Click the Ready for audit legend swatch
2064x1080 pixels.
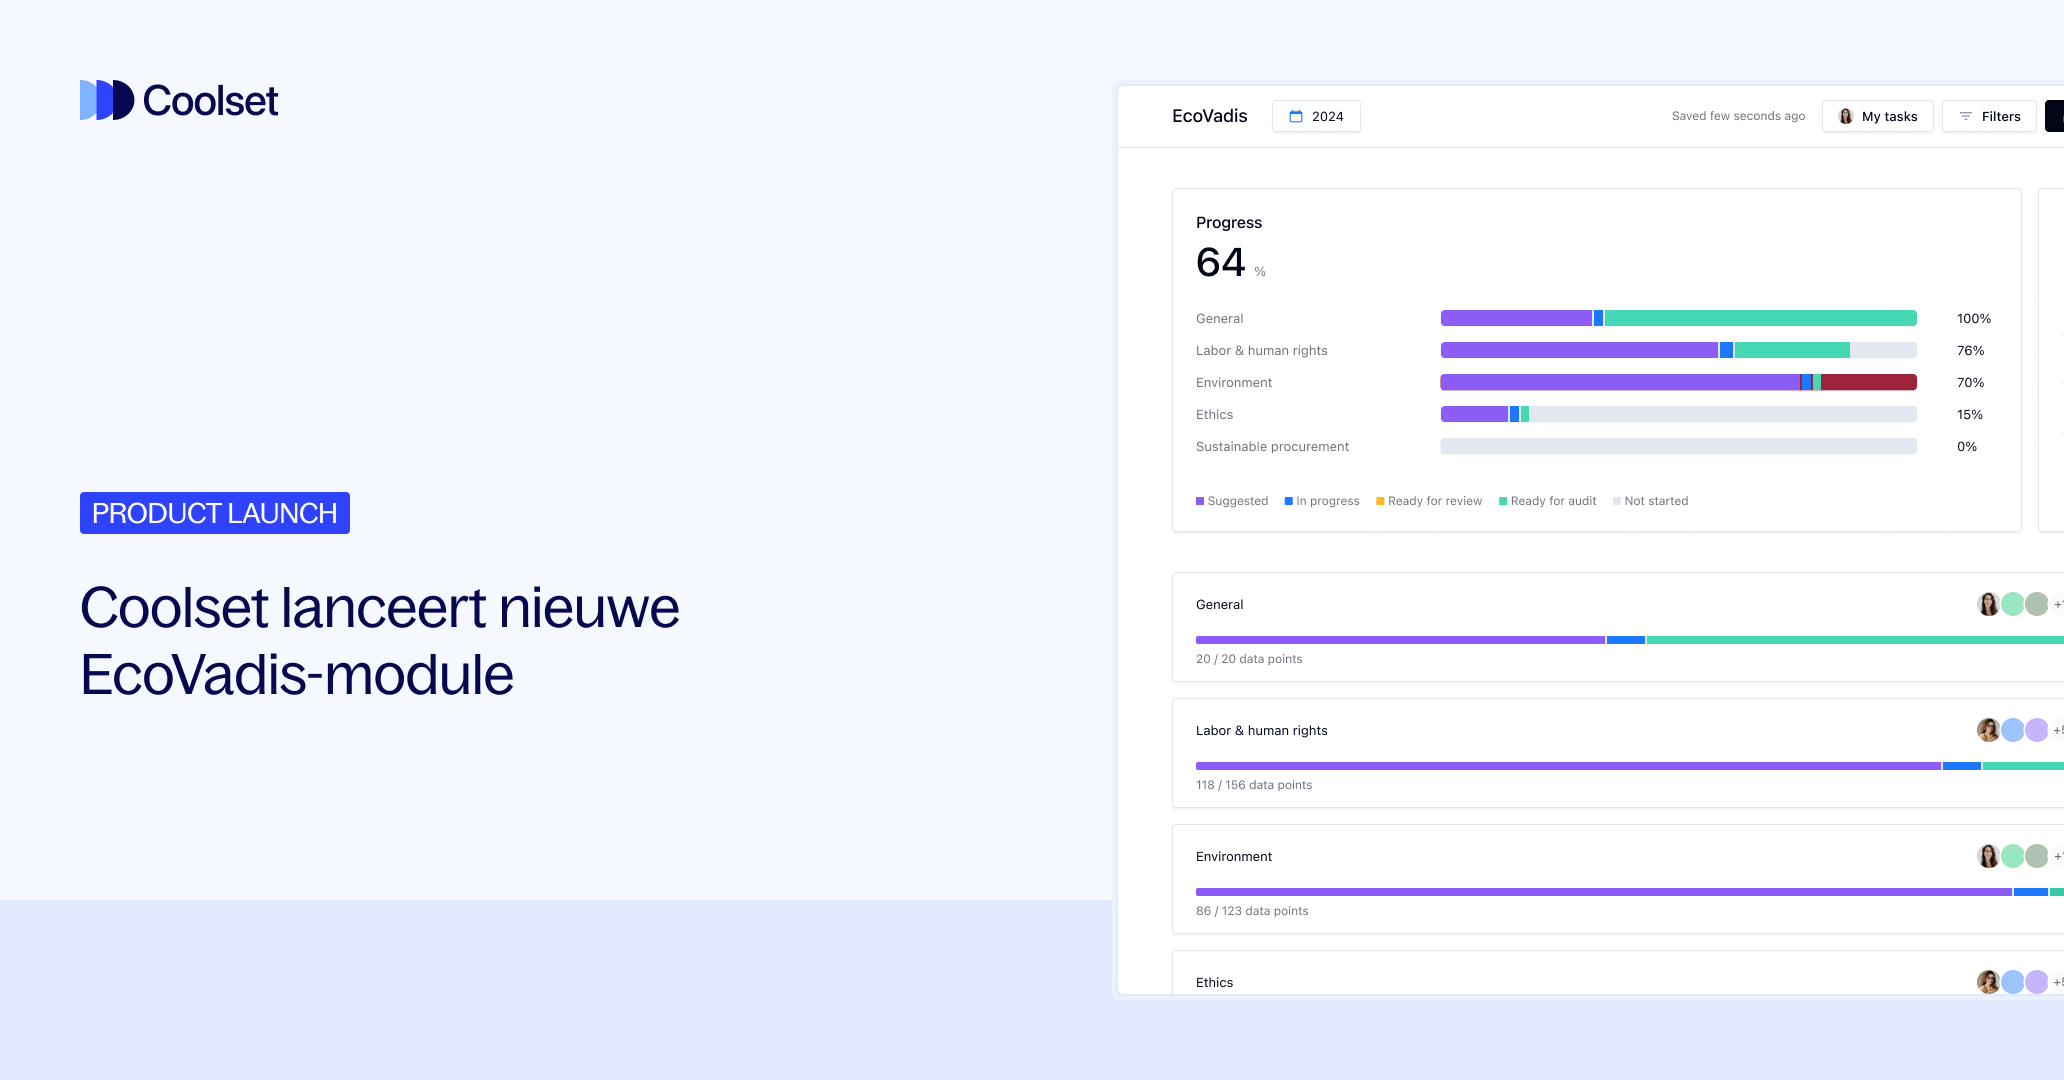pos(1503,501)
